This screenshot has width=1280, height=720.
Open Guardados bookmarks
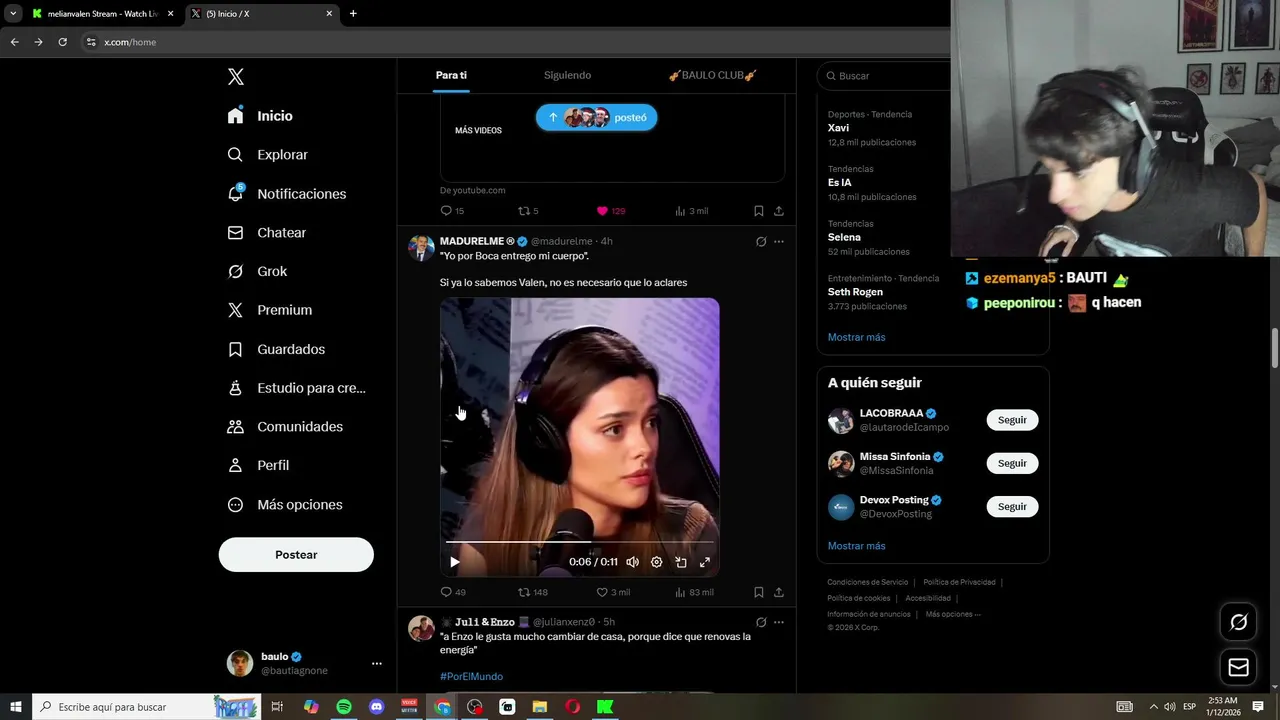click(x=276, y=349)
